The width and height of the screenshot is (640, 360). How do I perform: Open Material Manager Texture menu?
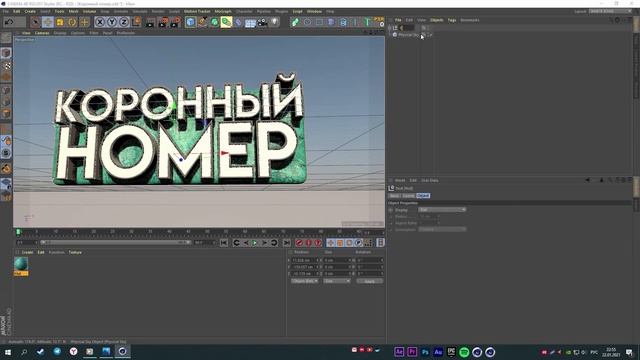pos(75,252)
